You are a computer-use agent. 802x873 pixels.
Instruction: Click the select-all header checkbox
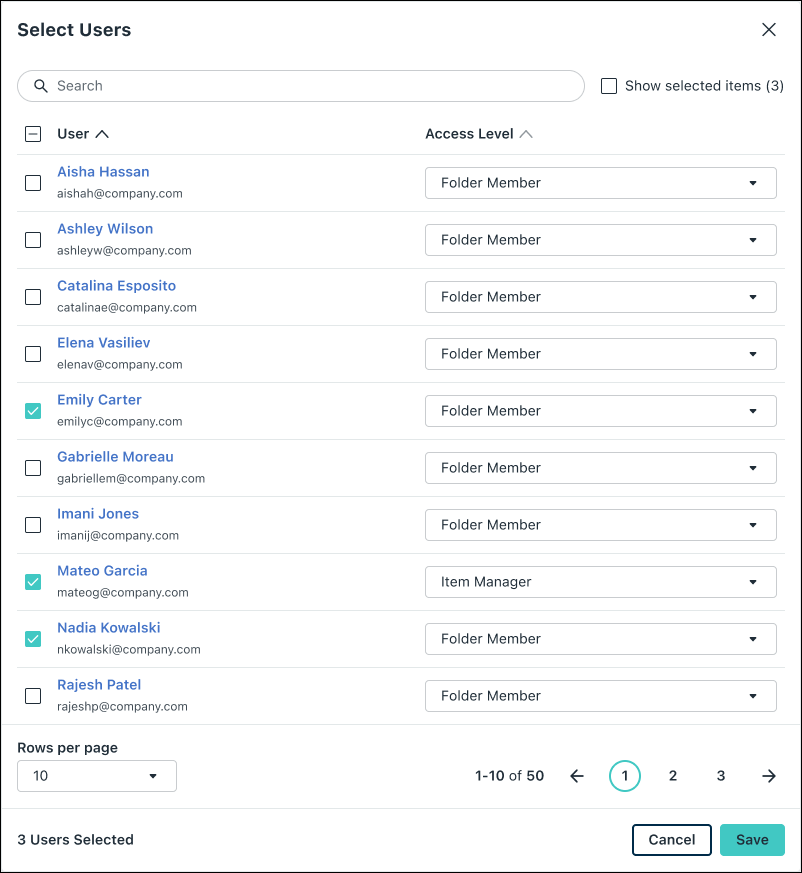(x=33, y=132)
